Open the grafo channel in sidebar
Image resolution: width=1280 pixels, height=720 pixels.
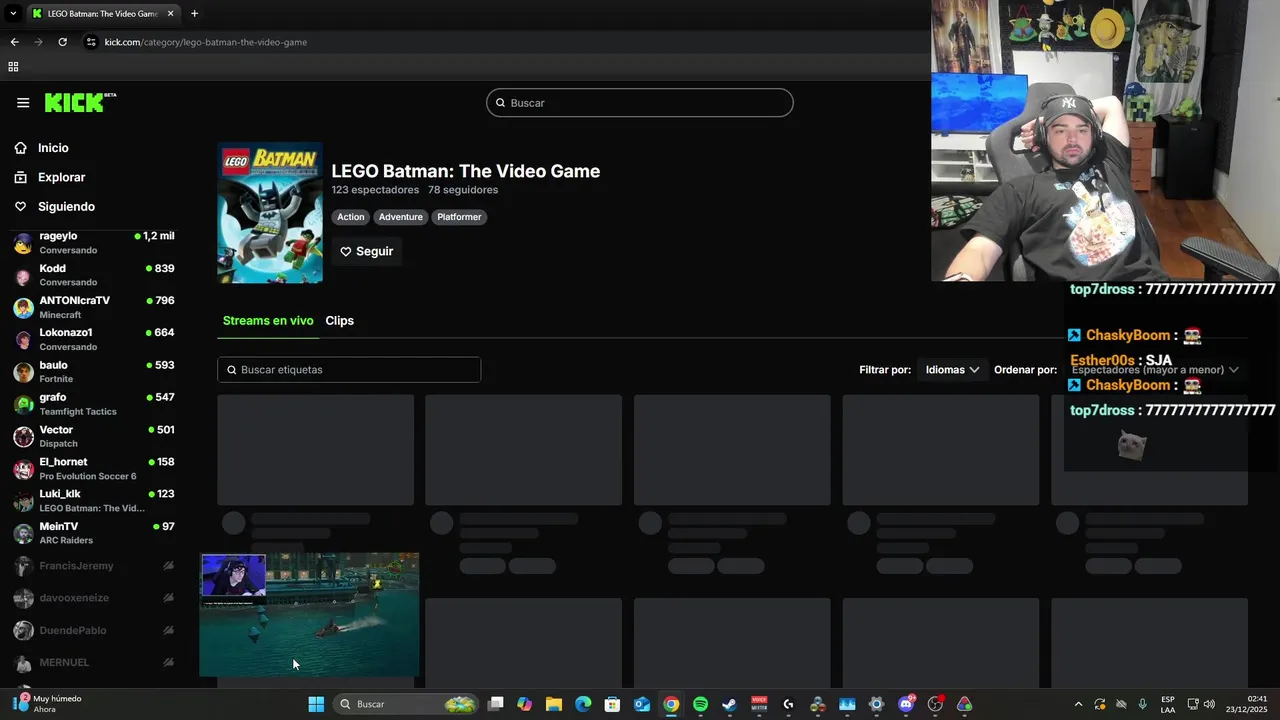click(94, 404)
